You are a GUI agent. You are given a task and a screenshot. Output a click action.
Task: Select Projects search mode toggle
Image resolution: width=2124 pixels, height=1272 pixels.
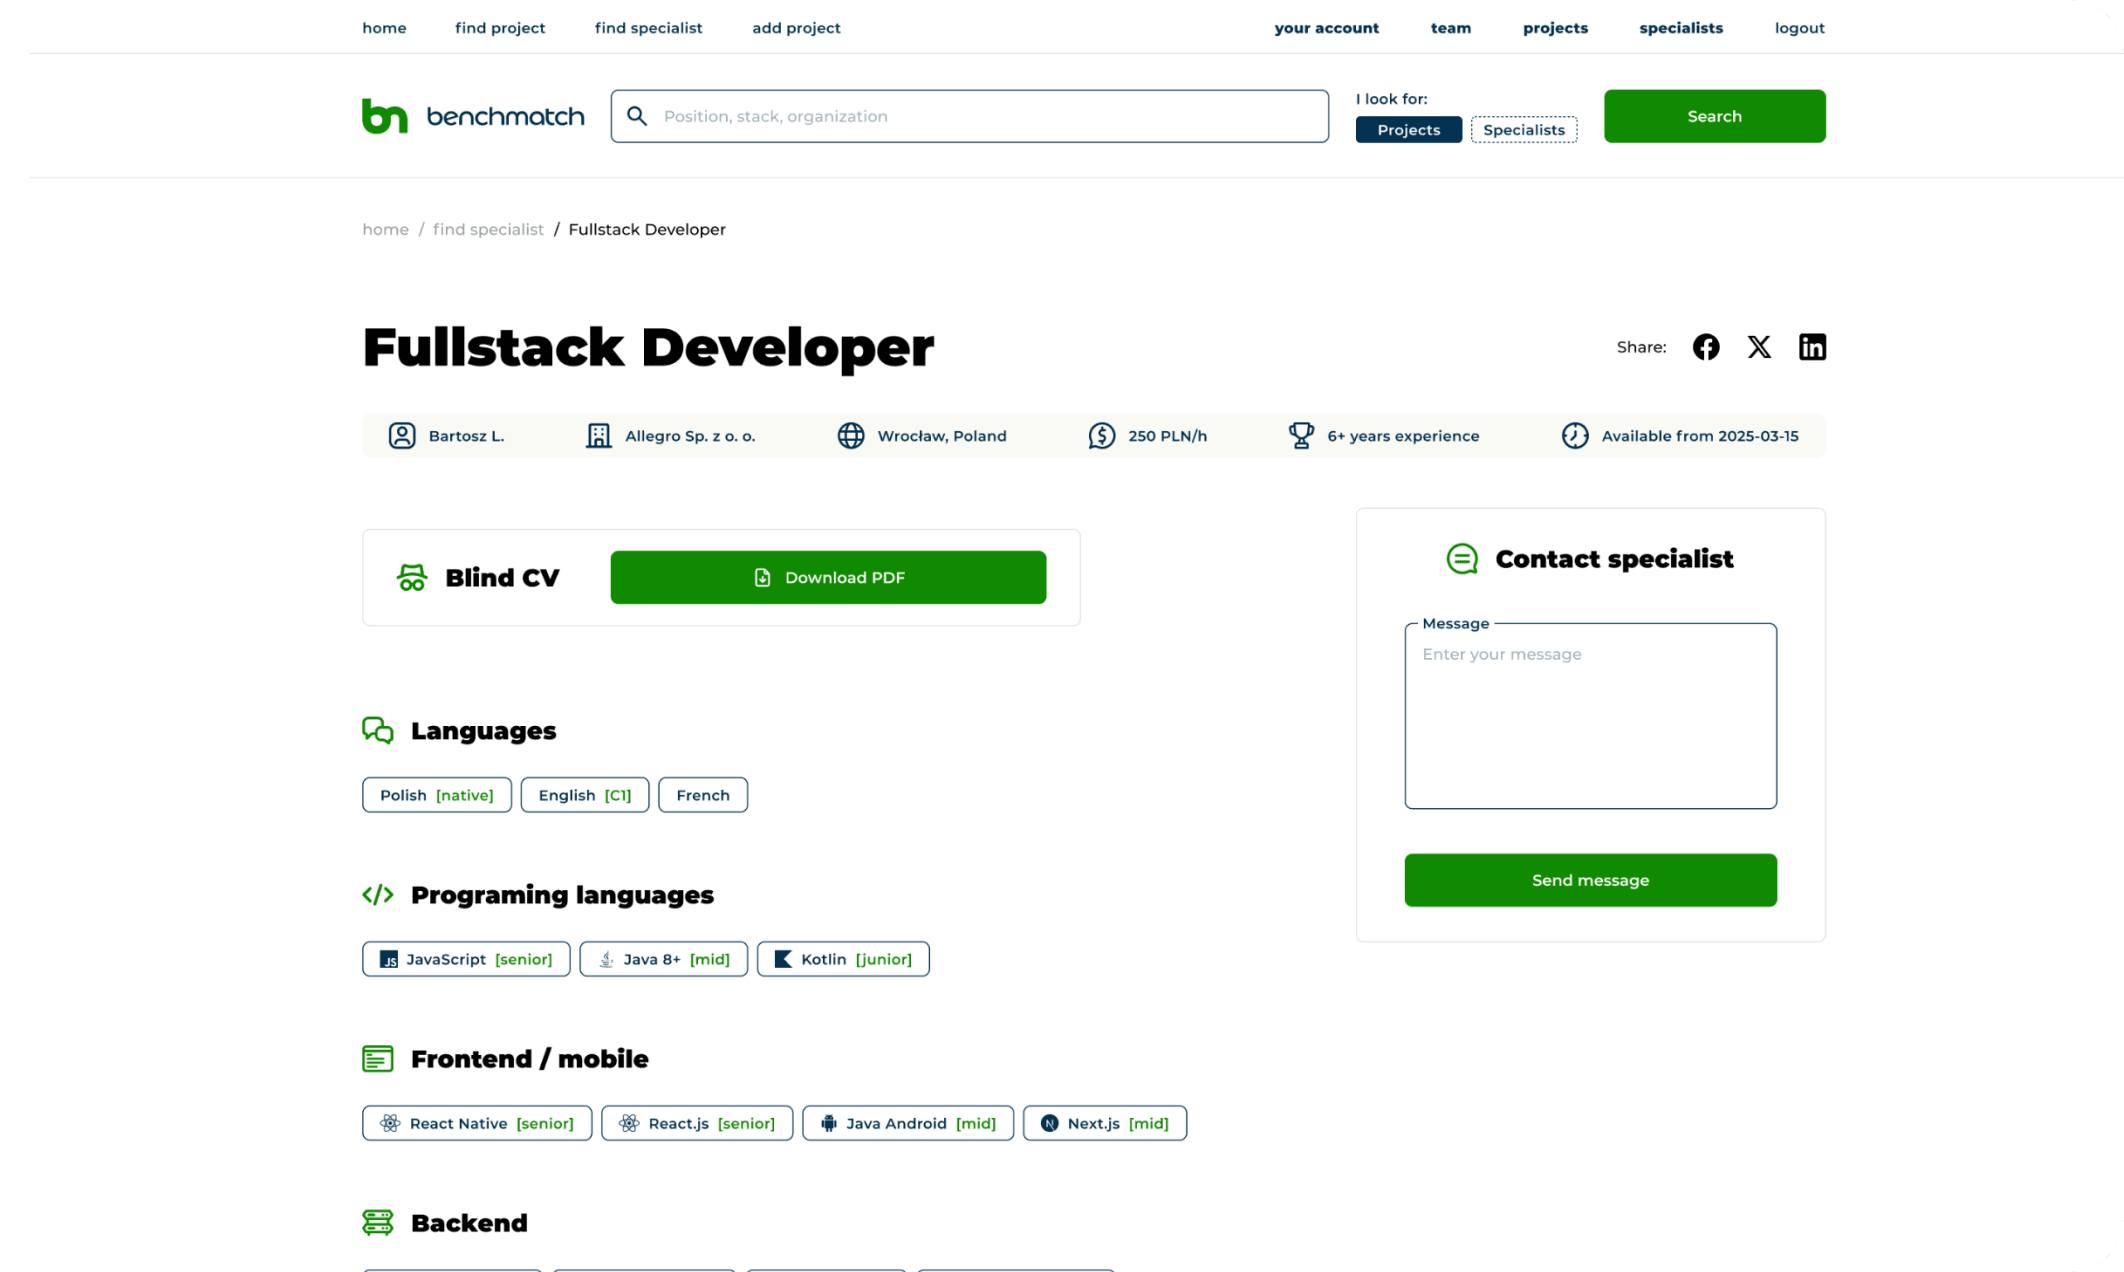pyautogui.click(x=1408, y=130)
